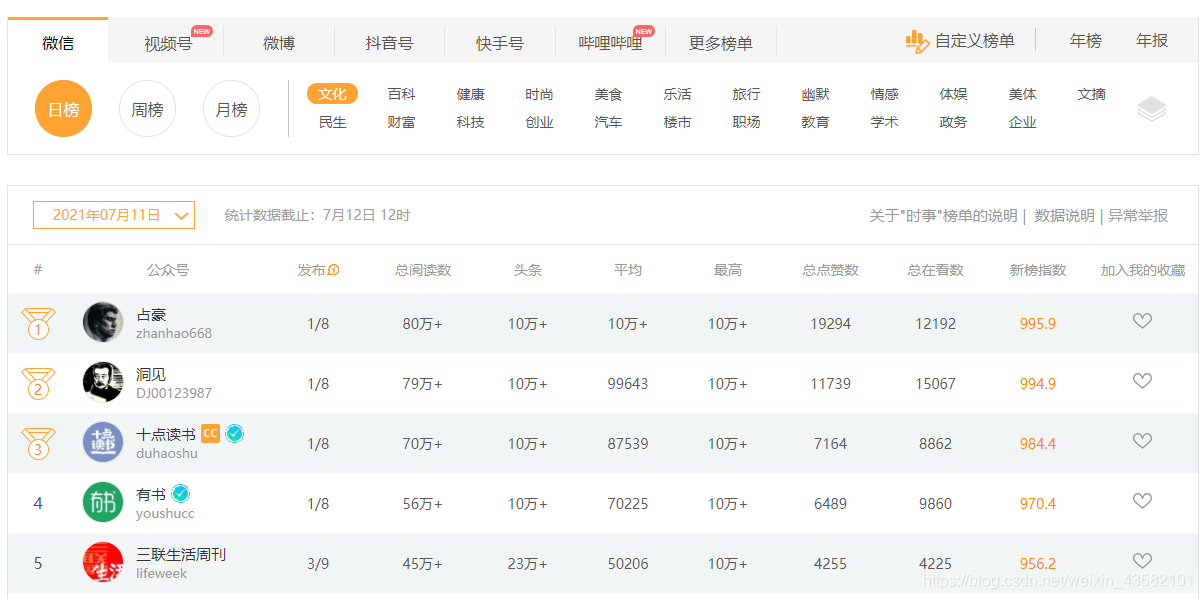This screenshot has height=599, width=1202.
Task: Switch to the 抖音号 tab
Action: click(x=389, y=44)
